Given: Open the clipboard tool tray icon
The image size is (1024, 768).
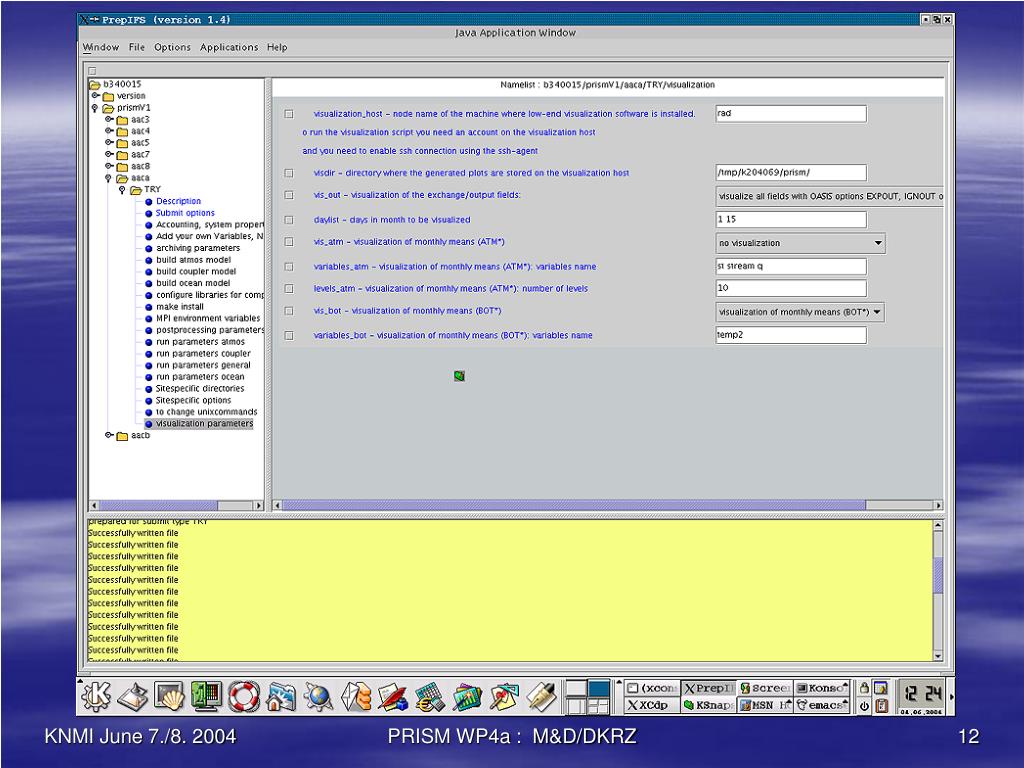Looking at the screenshot, I should click(x=881, y=705).
